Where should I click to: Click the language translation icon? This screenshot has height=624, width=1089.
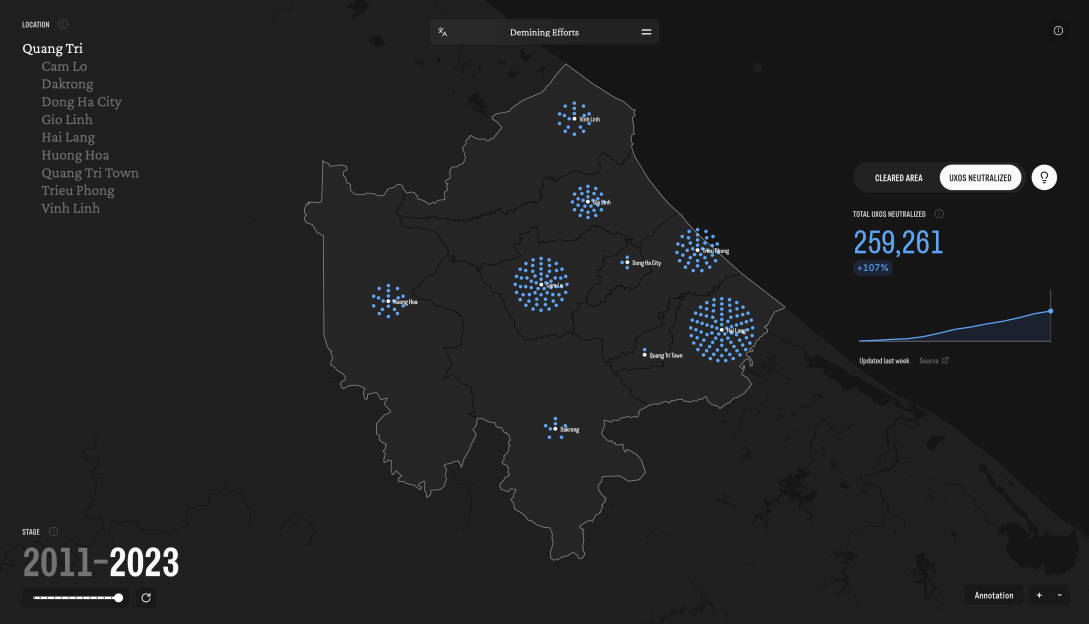tap(442, 32)
